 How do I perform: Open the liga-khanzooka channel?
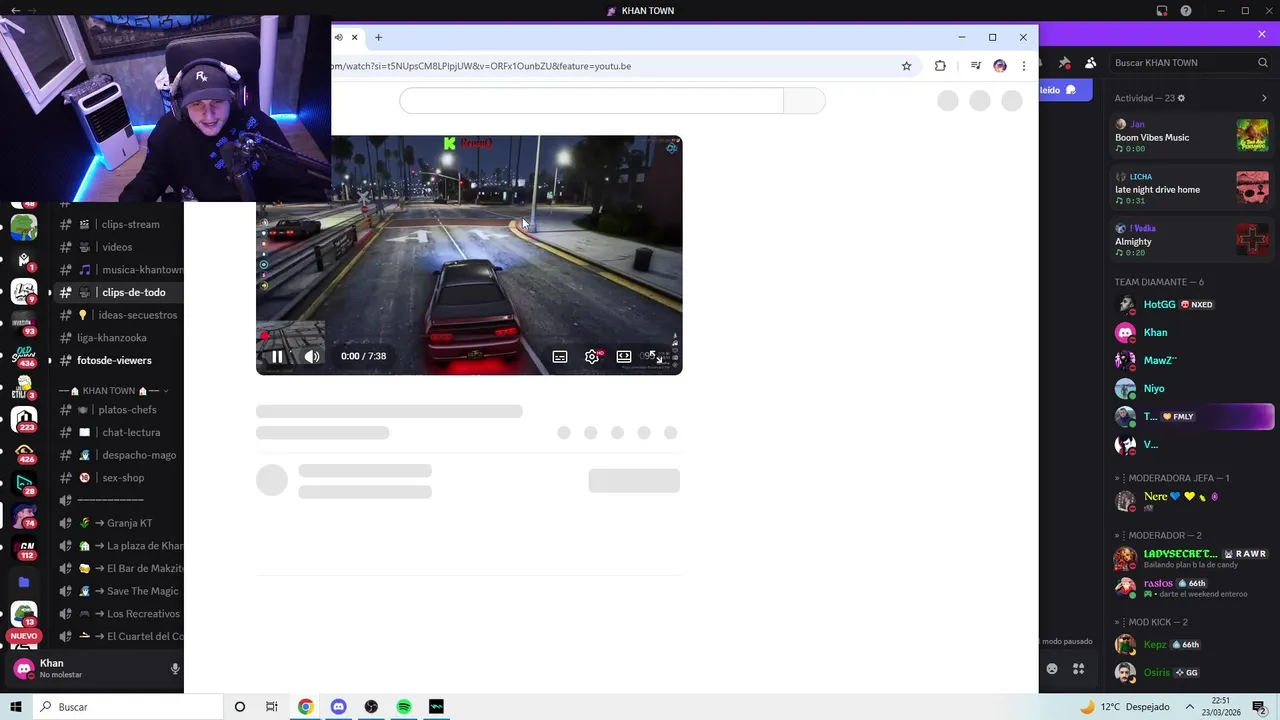[x=112, y=338]
